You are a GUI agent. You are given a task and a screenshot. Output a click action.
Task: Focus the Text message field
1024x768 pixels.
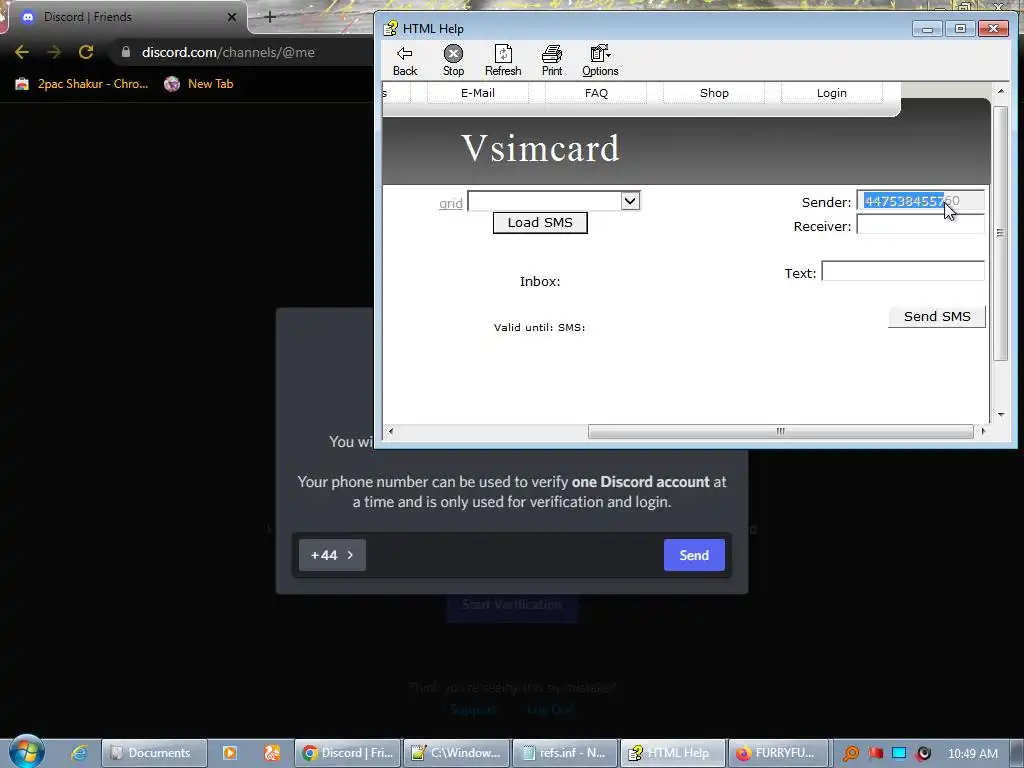(903, 271)
